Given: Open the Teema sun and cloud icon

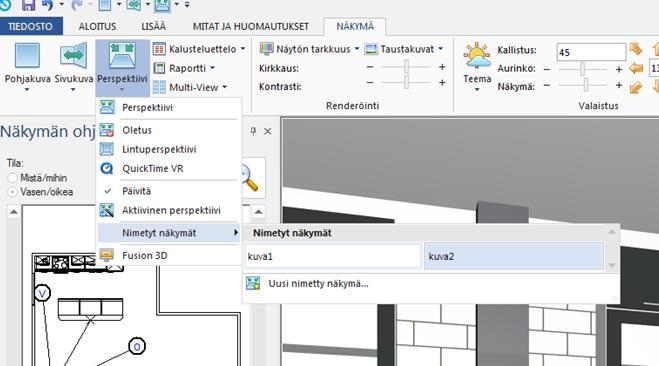Looking at the screenshot, I should (x=477, y=55).
